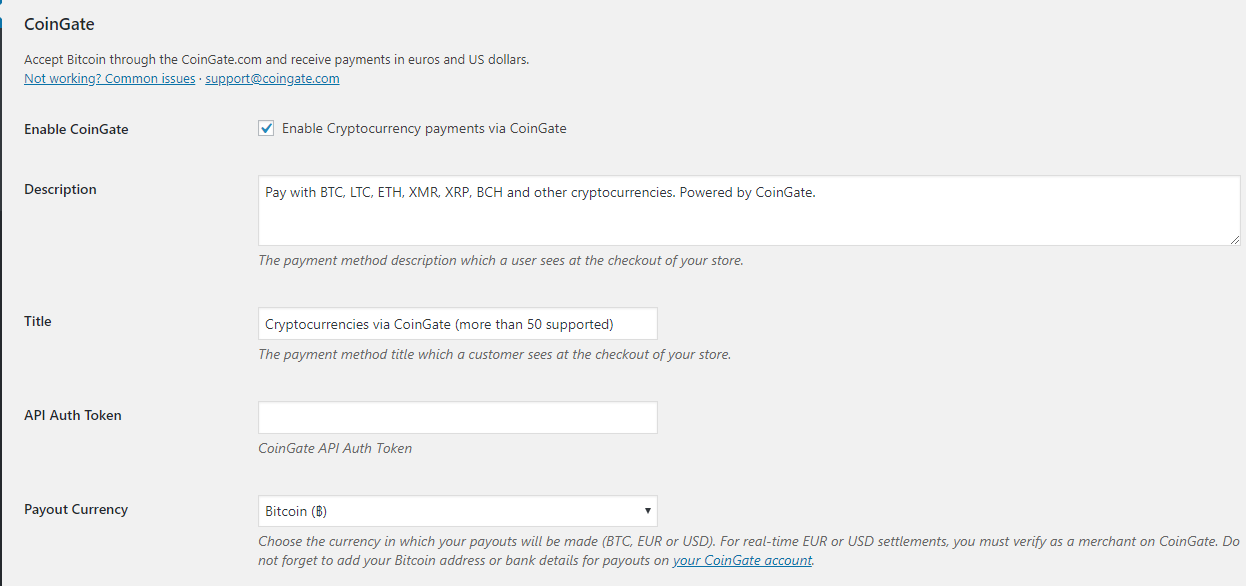The image size is (1246, 586).
Task: Open the Payout Currency dropdown
Action: 458,511
